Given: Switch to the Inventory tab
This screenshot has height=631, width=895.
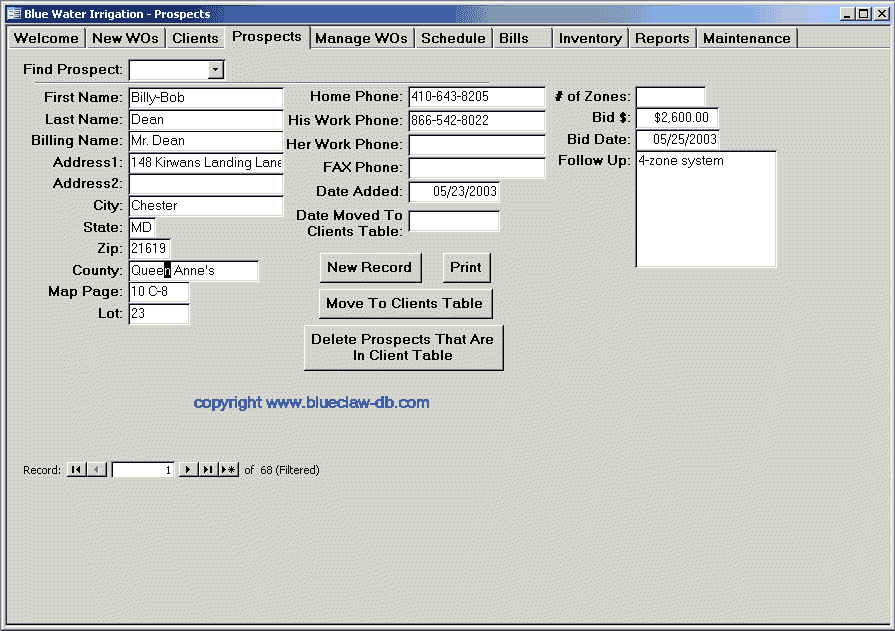Looking at the screenshot, I should point(590,38).
